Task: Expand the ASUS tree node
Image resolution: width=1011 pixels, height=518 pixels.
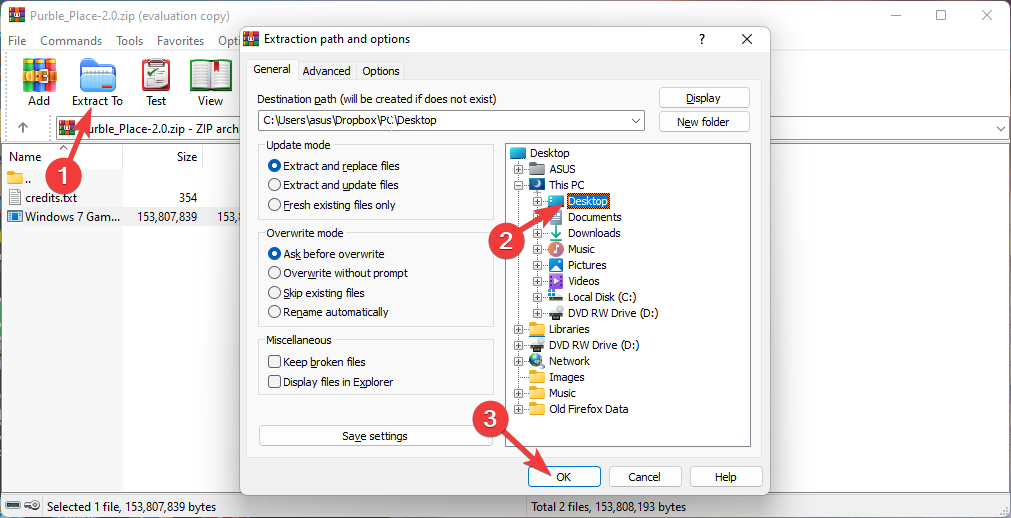Action: (518, 169)
